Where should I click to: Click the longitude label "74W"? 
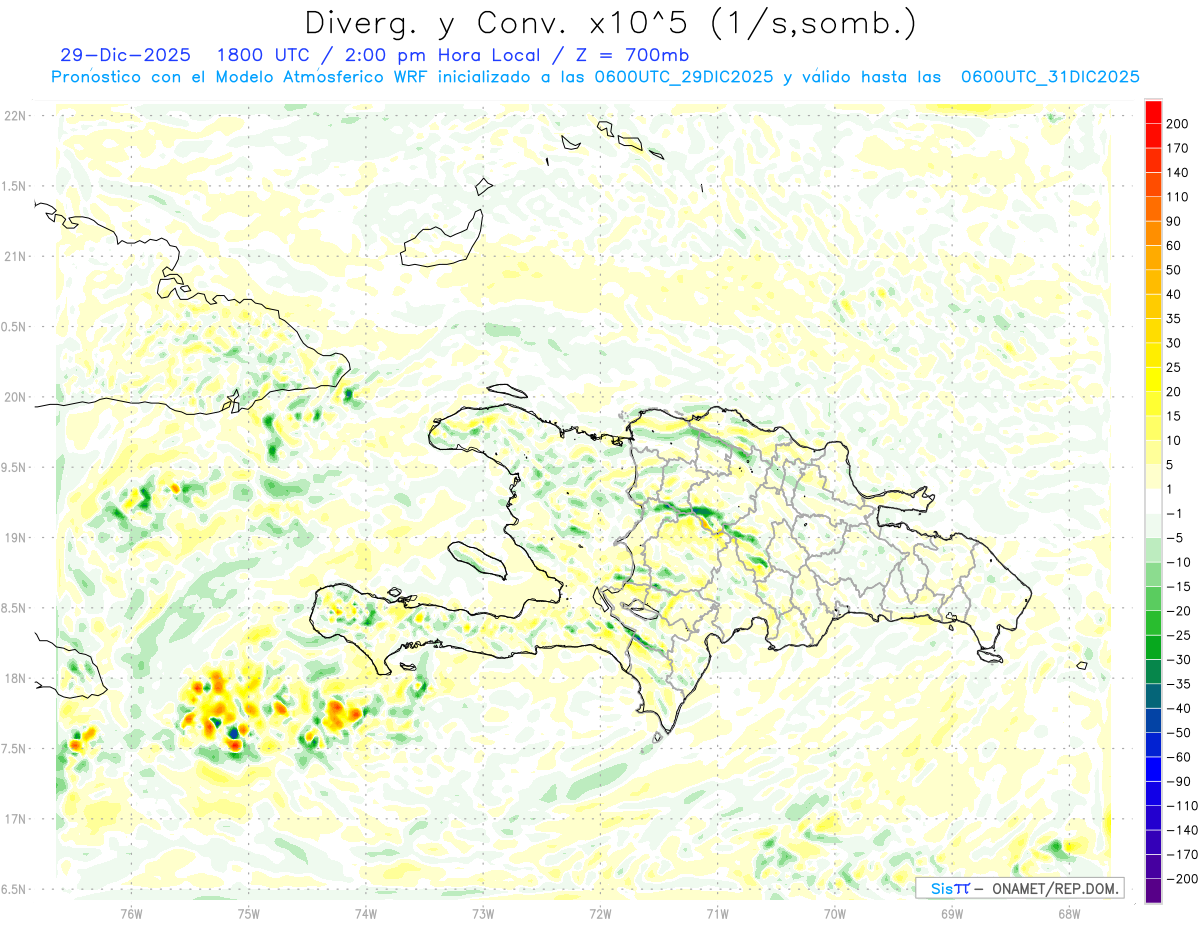(x=366, y=914)
